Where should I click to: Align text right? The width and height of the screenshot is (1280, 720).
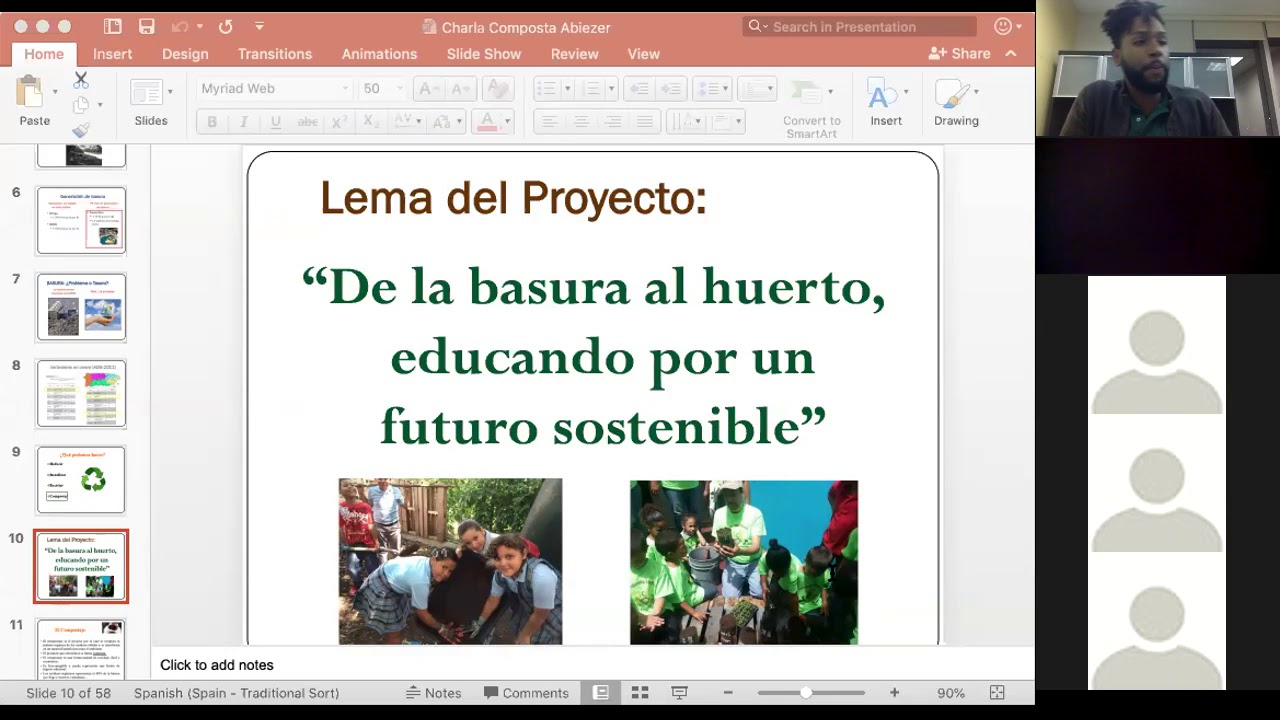613,122
